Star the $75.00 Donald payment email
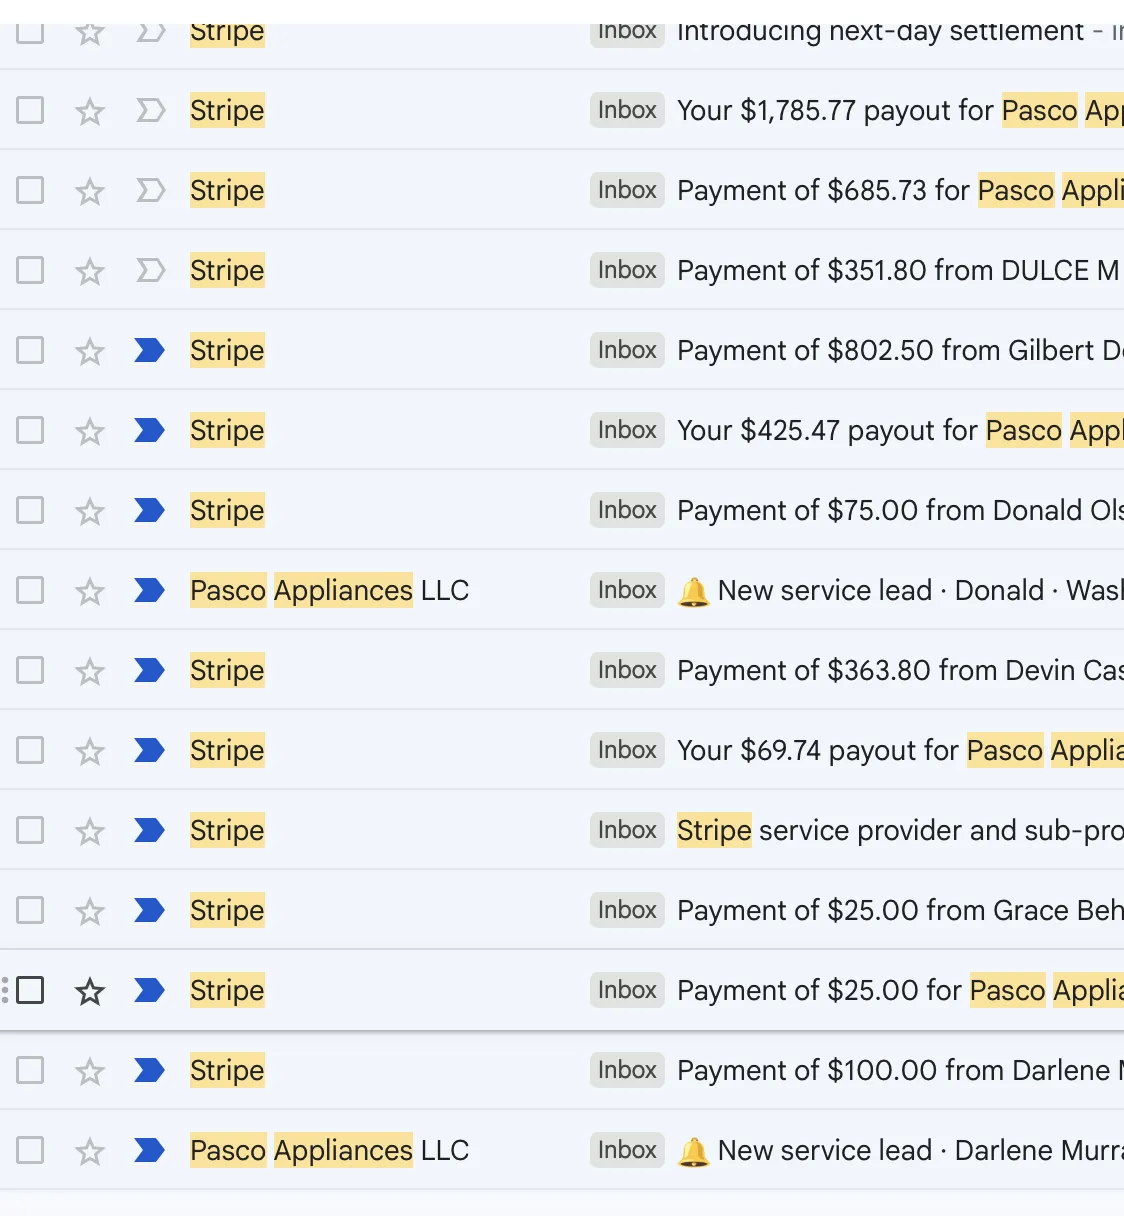The width and height of the screenshot is (1124, 1216). (90, 511)
